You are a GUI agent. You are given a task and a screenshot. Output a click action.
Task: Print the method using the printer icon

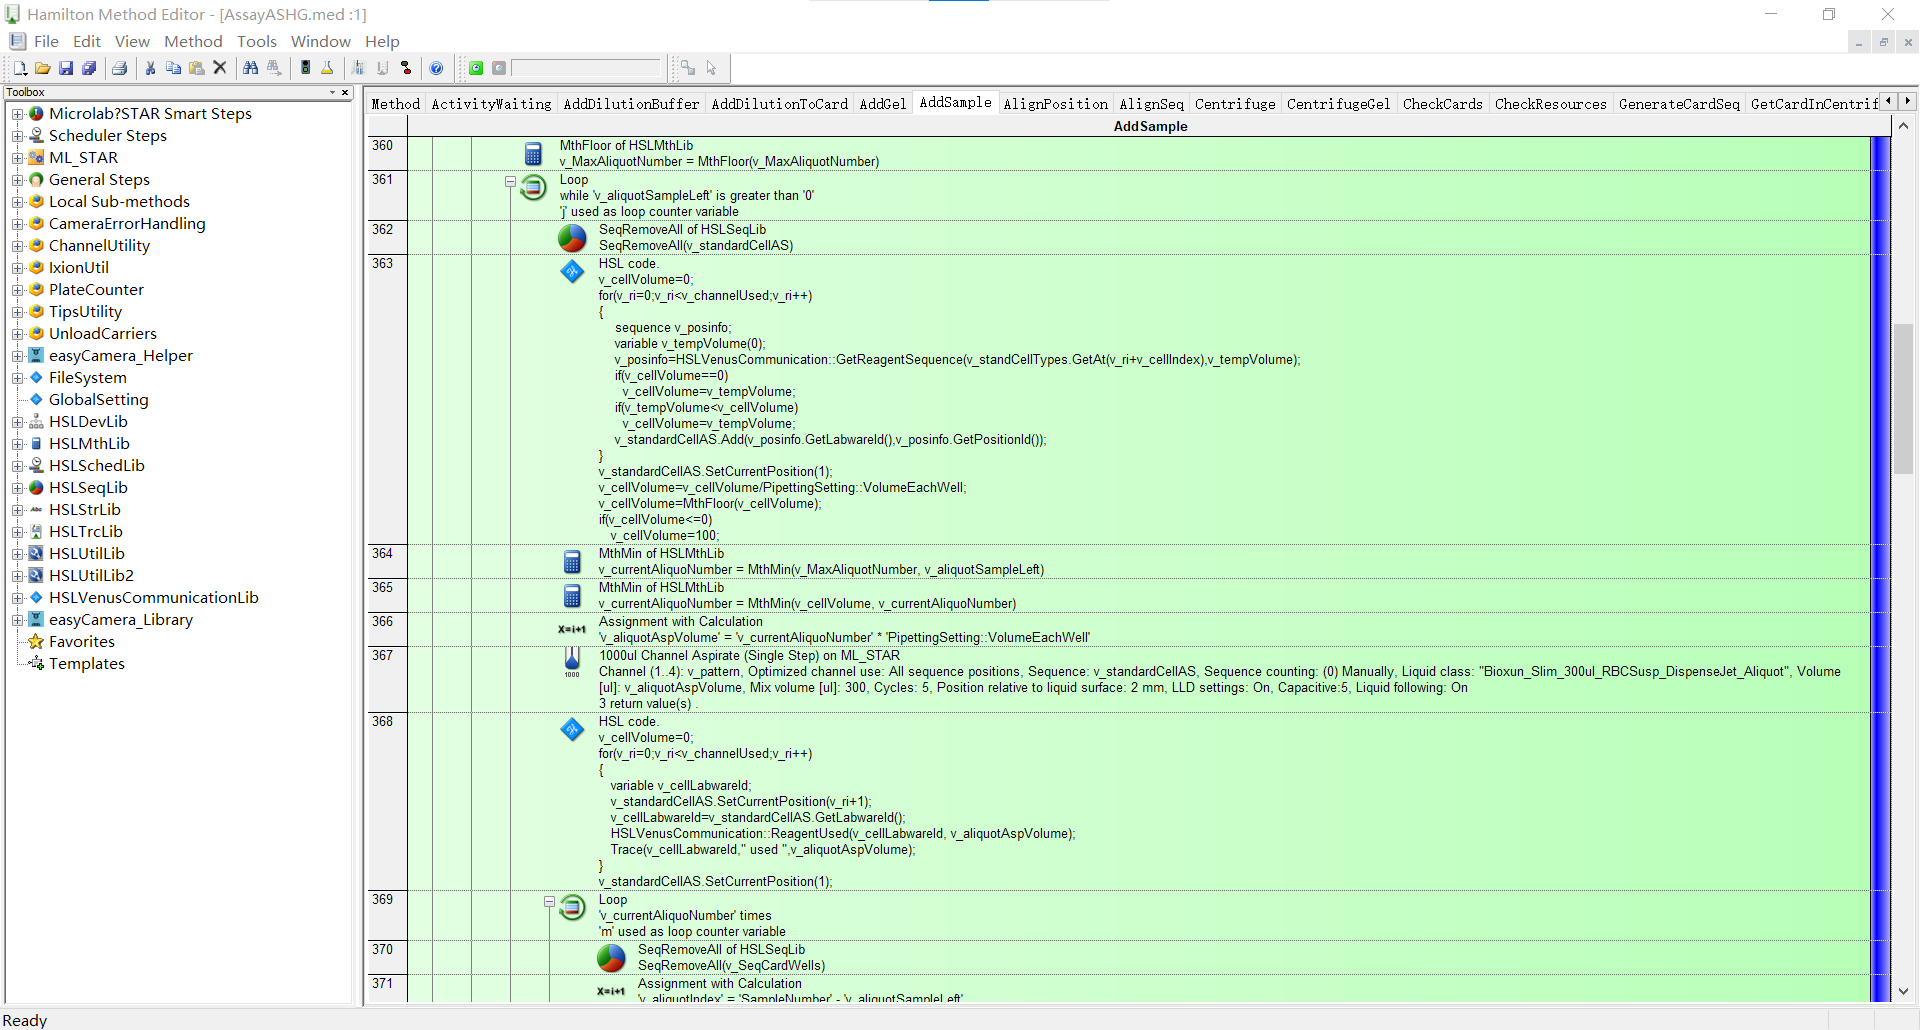tap(120, 68)
